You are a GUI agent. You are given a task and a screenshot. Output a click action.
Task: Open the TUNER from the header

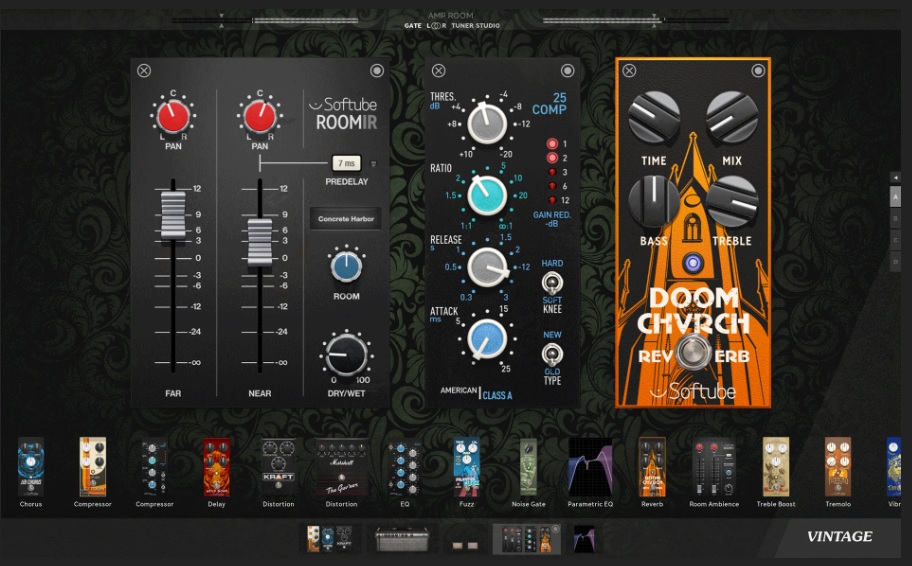[x=462, y=26]
